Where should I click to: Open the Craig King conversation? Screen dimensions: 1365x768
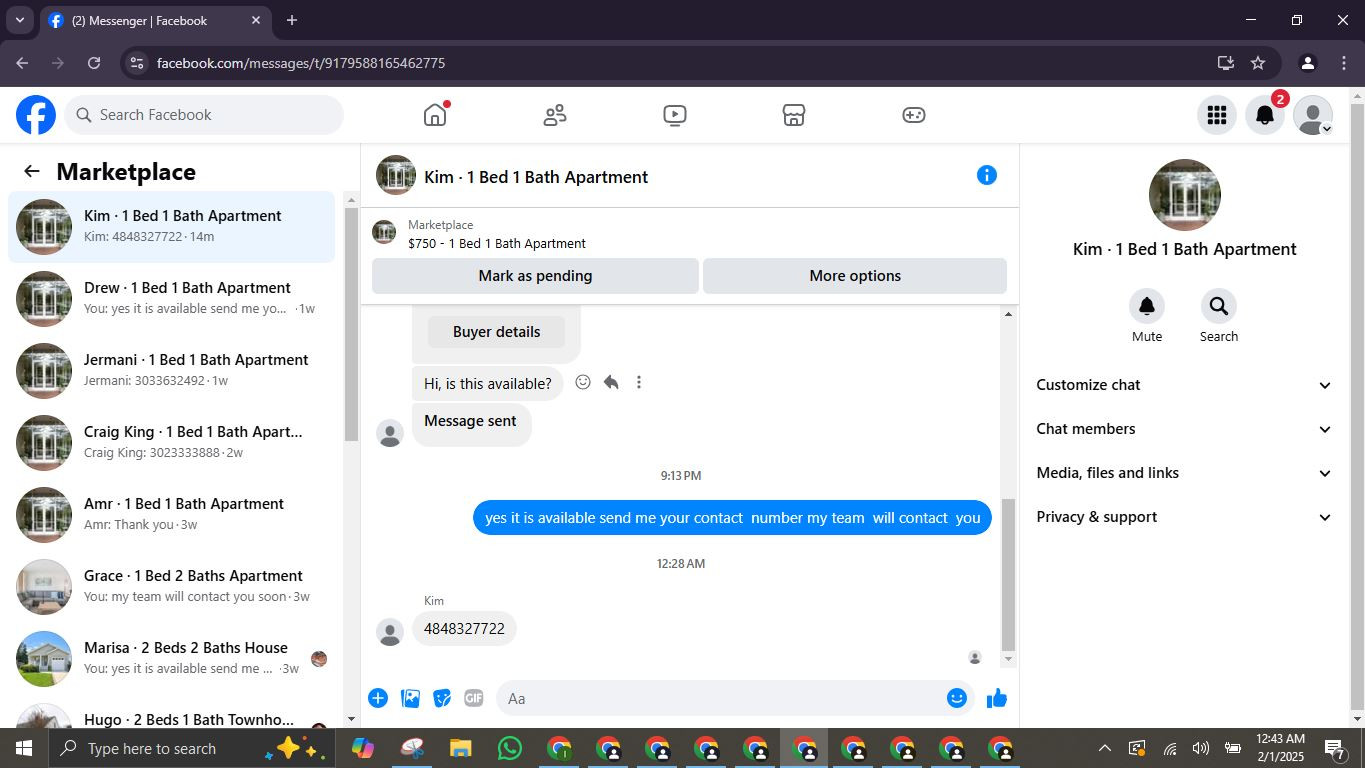(172, 443)
